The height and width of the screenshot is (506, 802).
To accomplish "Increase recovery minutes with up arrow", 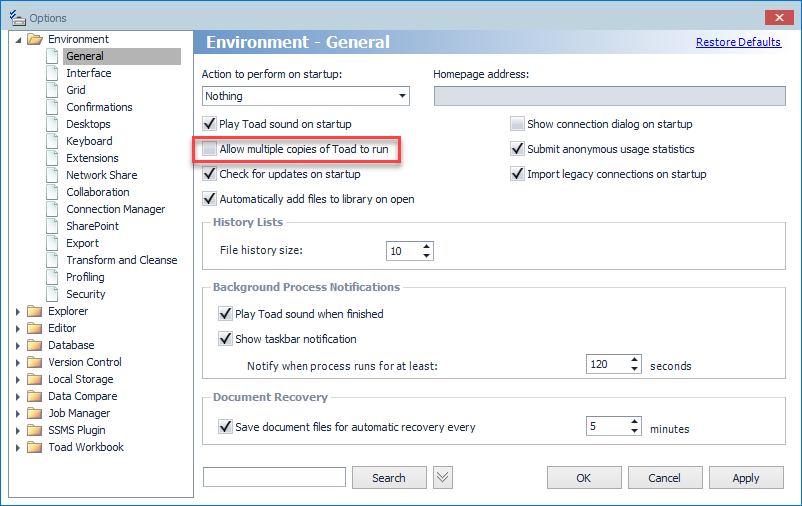I will pyautogui.click(x=634, y=422).
